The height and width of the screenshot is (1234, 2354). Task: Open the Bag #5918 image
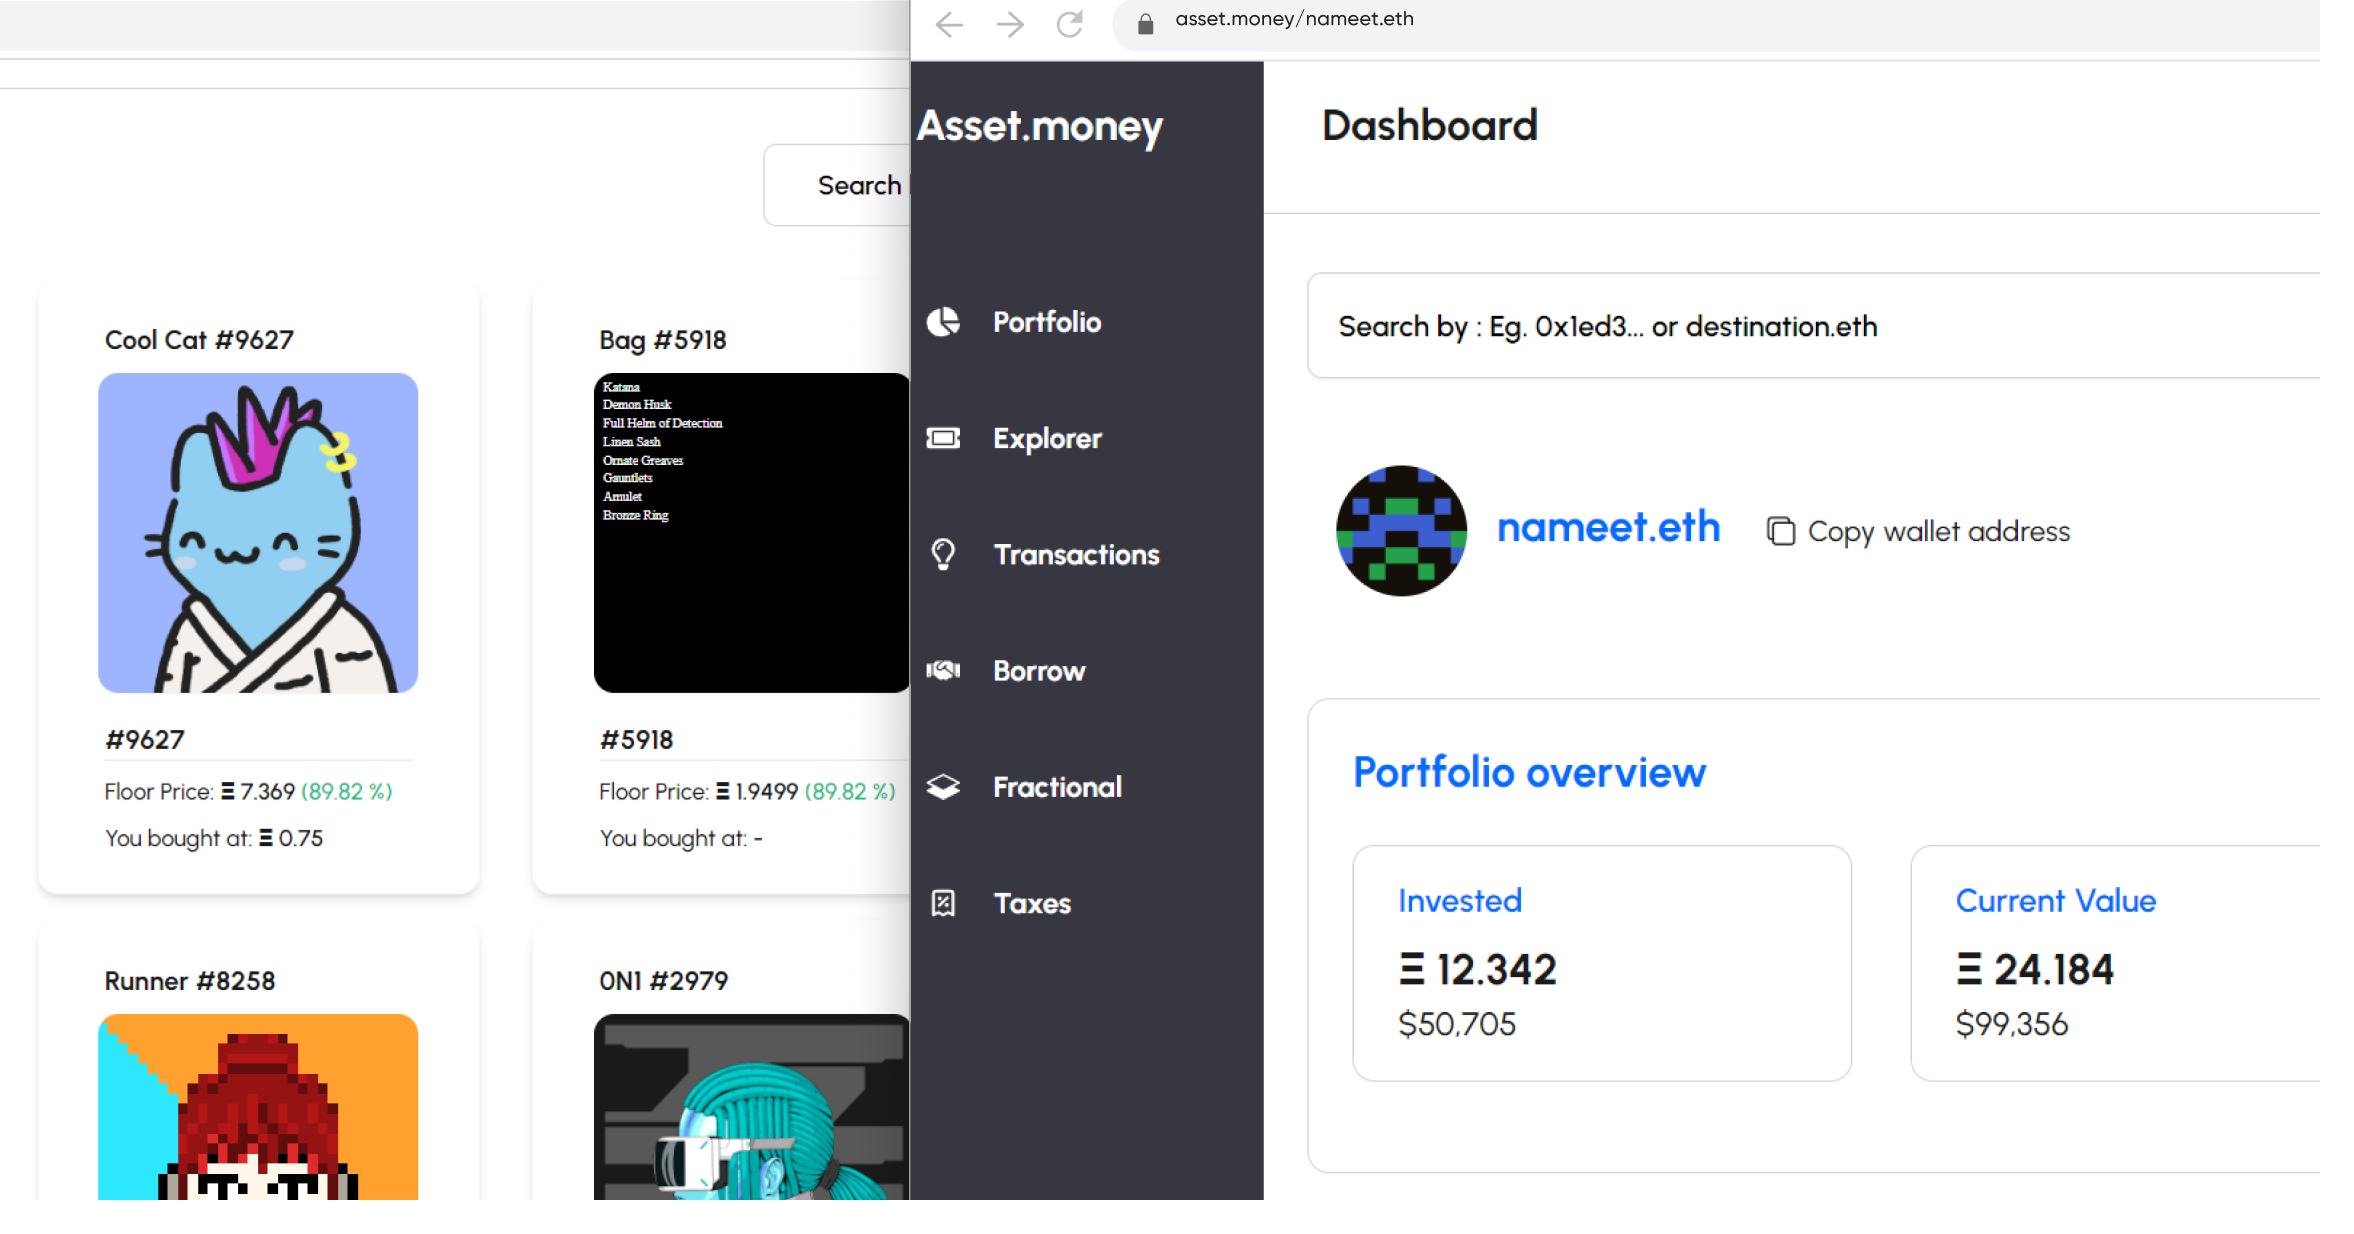pyautogui.click(x=752, y=533)
